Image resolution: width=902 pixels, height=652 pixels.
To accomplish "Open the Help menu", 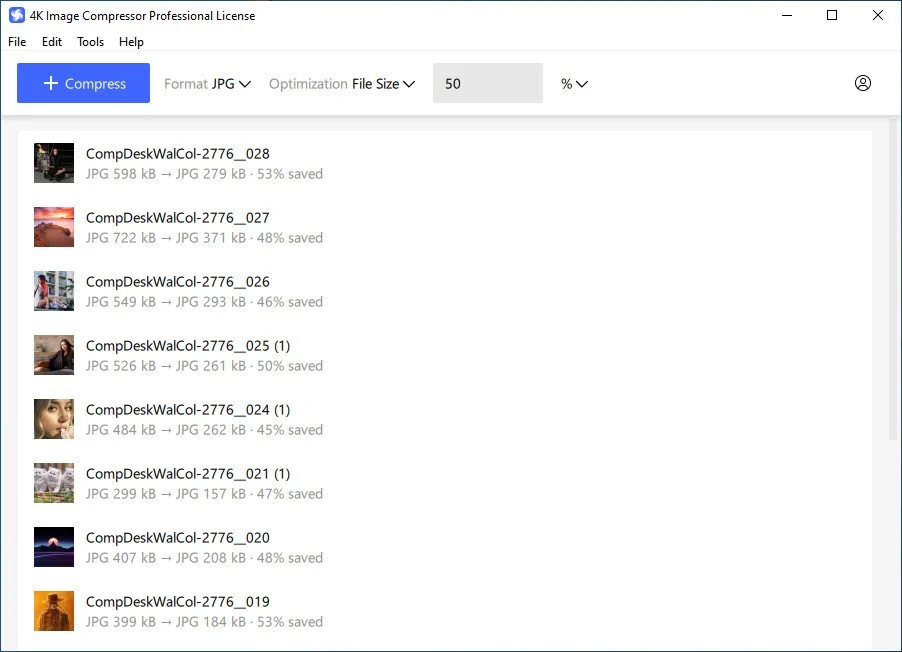I will (x=131, y=42).
